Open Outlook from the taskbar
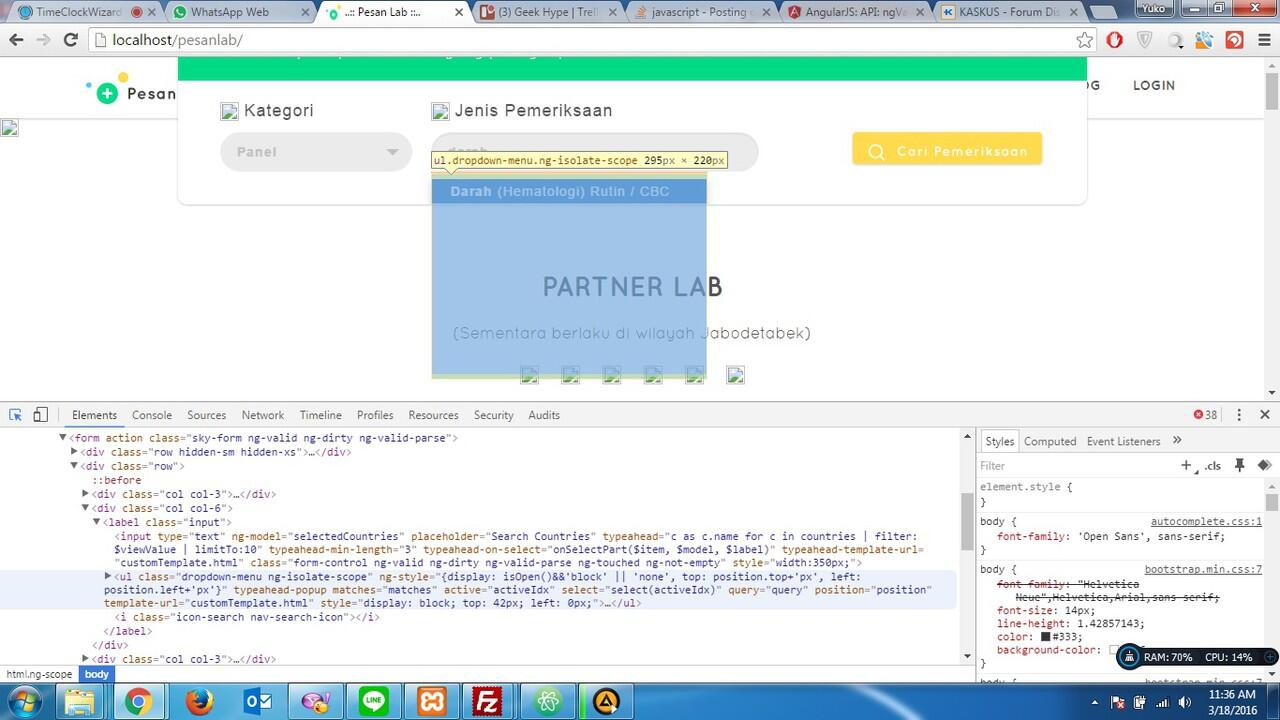Image resolution: width=1280 pixels, height=720 pixels. click(x=258, y=702)
